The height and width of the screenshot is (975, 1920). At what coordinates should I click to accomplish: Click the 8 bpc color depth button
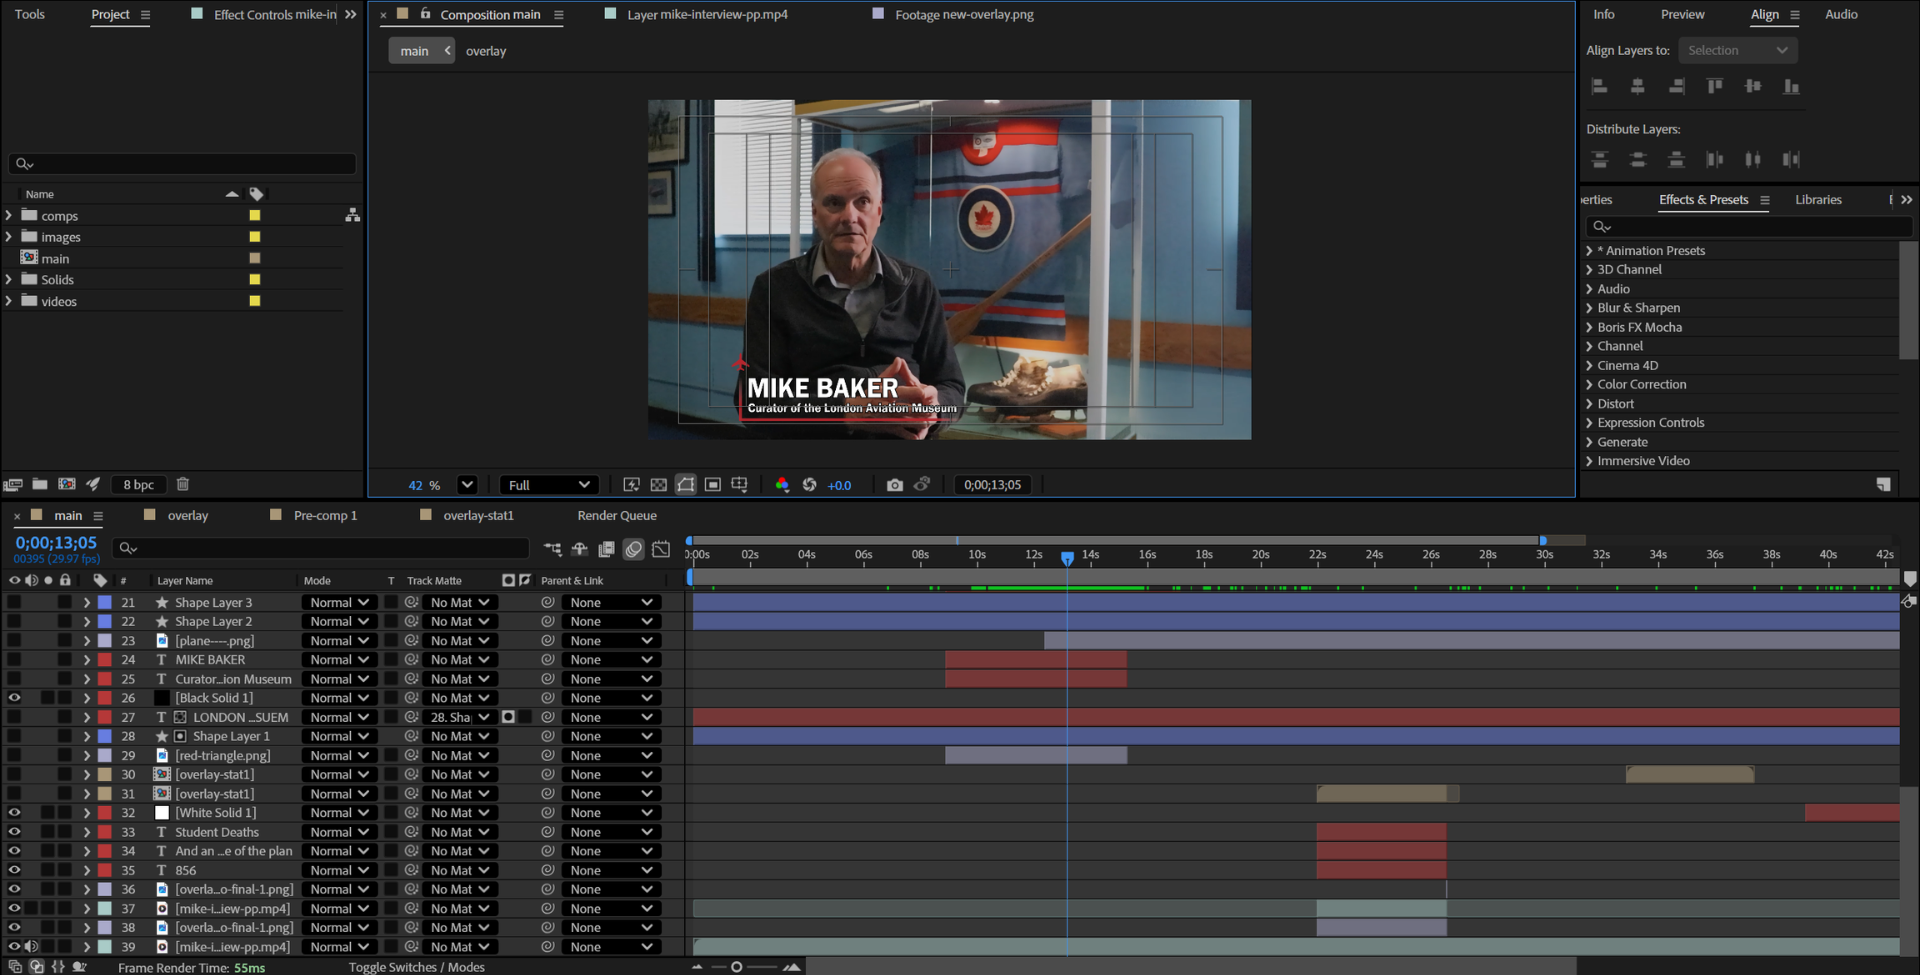[139, 485]
